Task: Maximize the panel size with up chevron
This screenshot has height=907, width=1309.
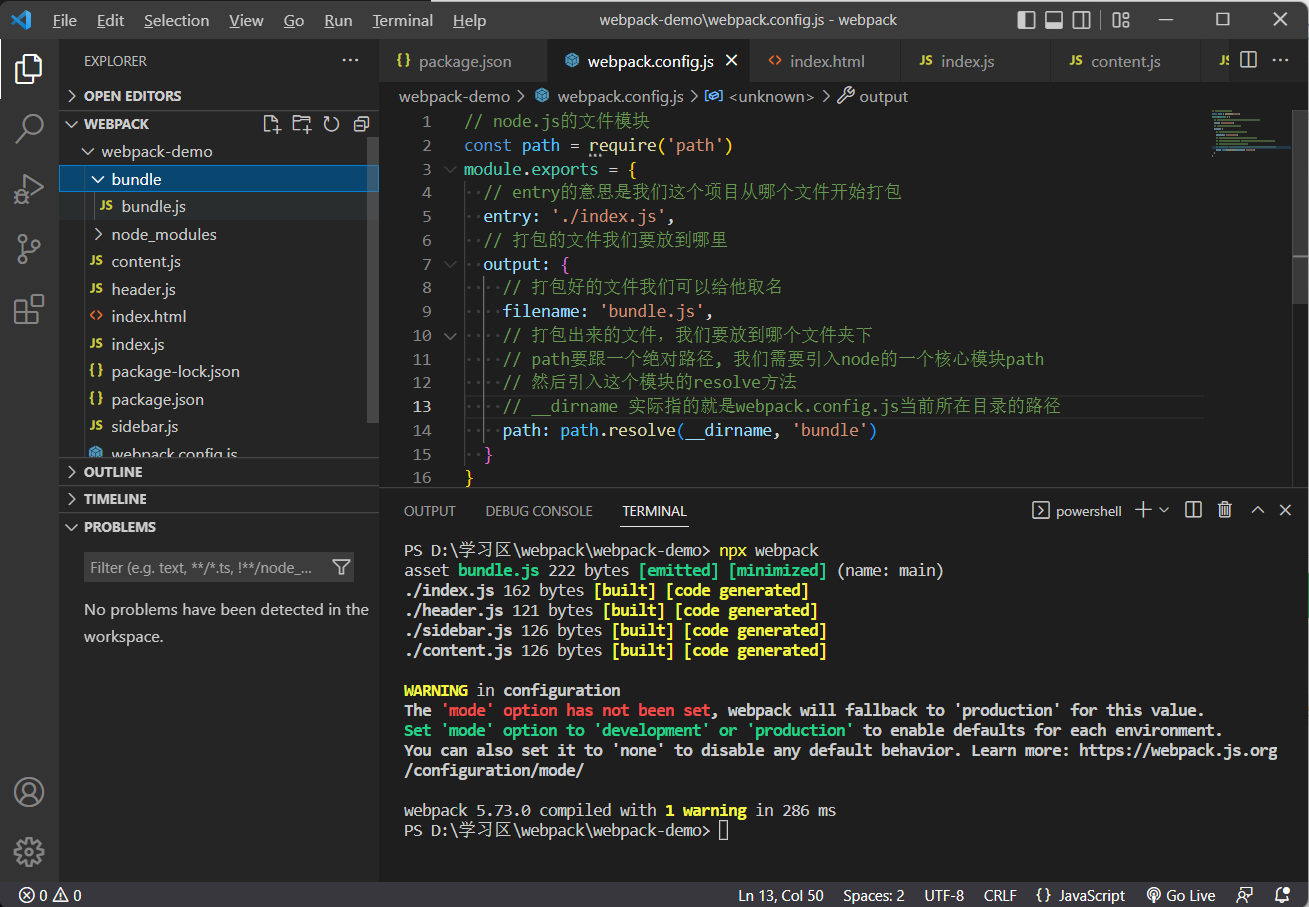Action: [x=1258, y=510]
